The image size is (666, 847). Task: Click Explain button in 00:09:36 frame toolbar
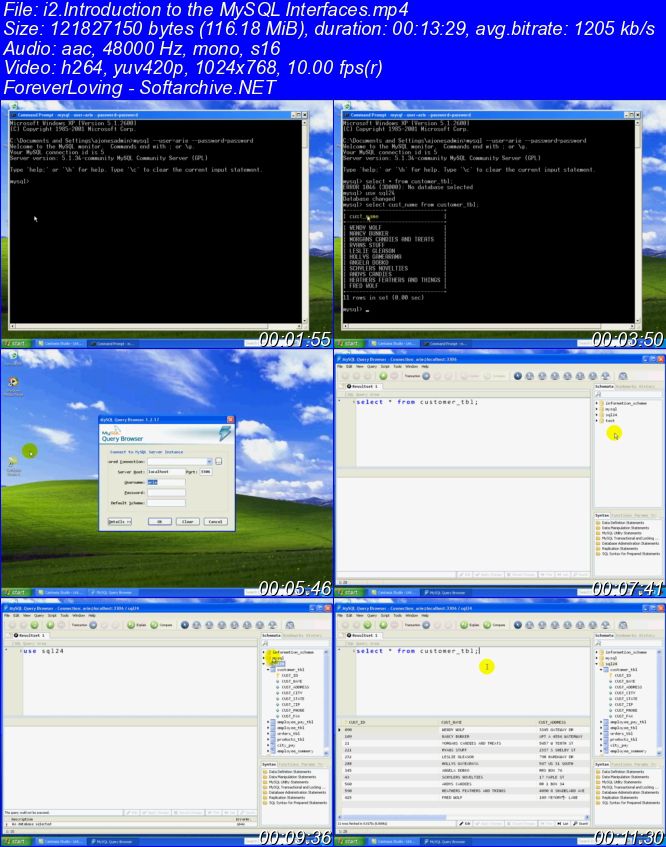click(x=137, y=625)
